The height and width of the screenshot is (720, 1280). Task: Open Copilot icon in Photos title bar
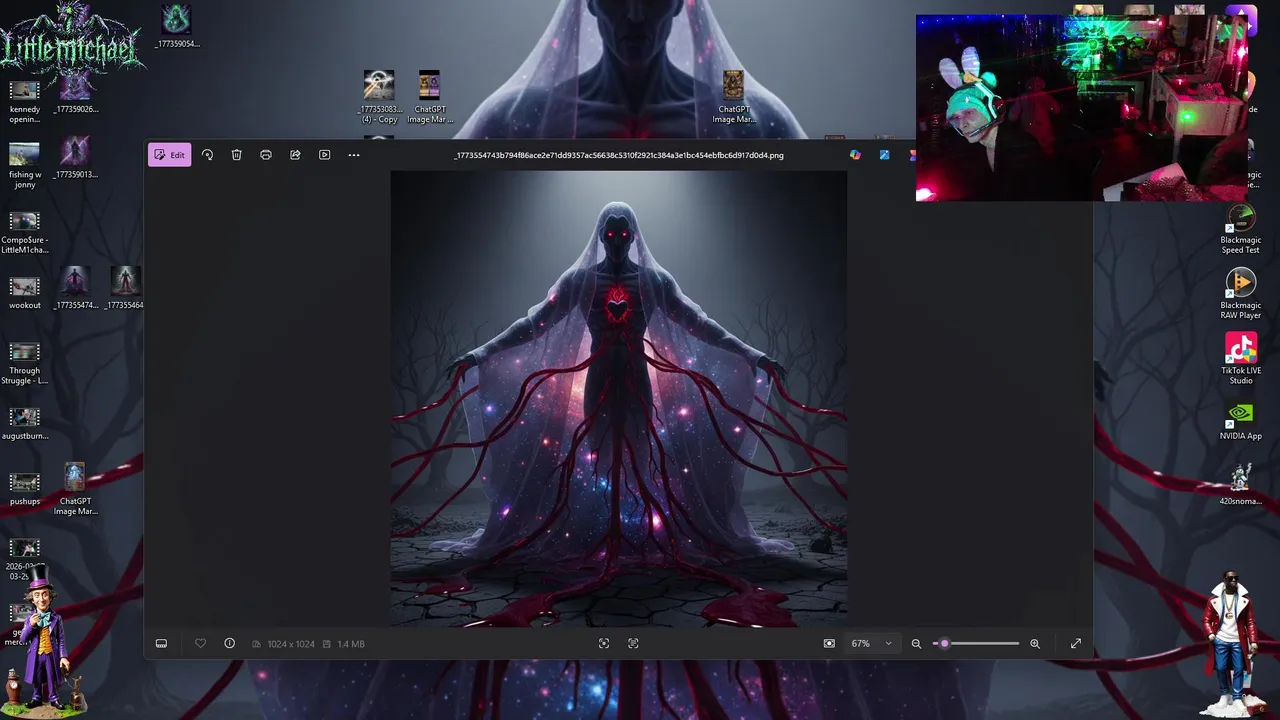(855, 155)
